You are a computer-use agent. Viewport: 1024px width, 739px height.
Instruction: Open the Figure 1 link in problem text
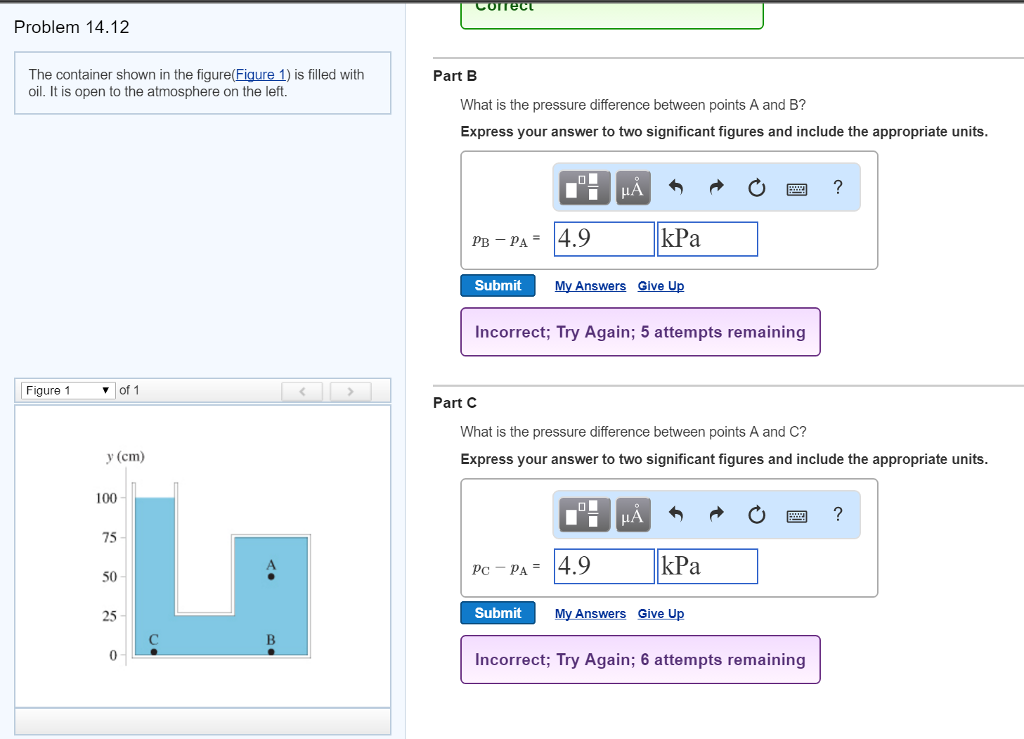coord(261,74)
